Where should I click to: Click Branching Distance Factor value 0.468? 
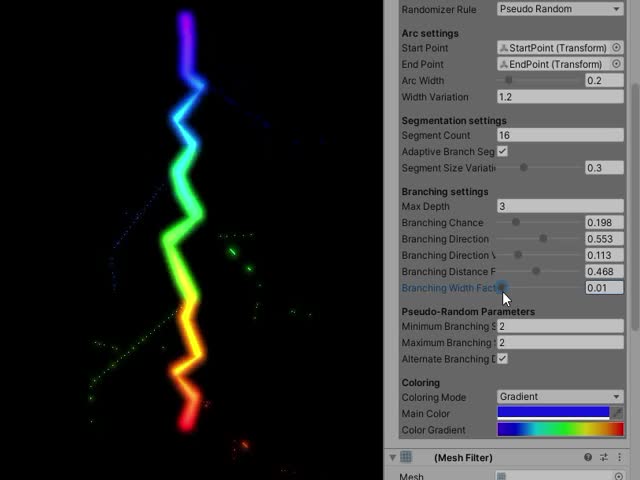point(604,271)
